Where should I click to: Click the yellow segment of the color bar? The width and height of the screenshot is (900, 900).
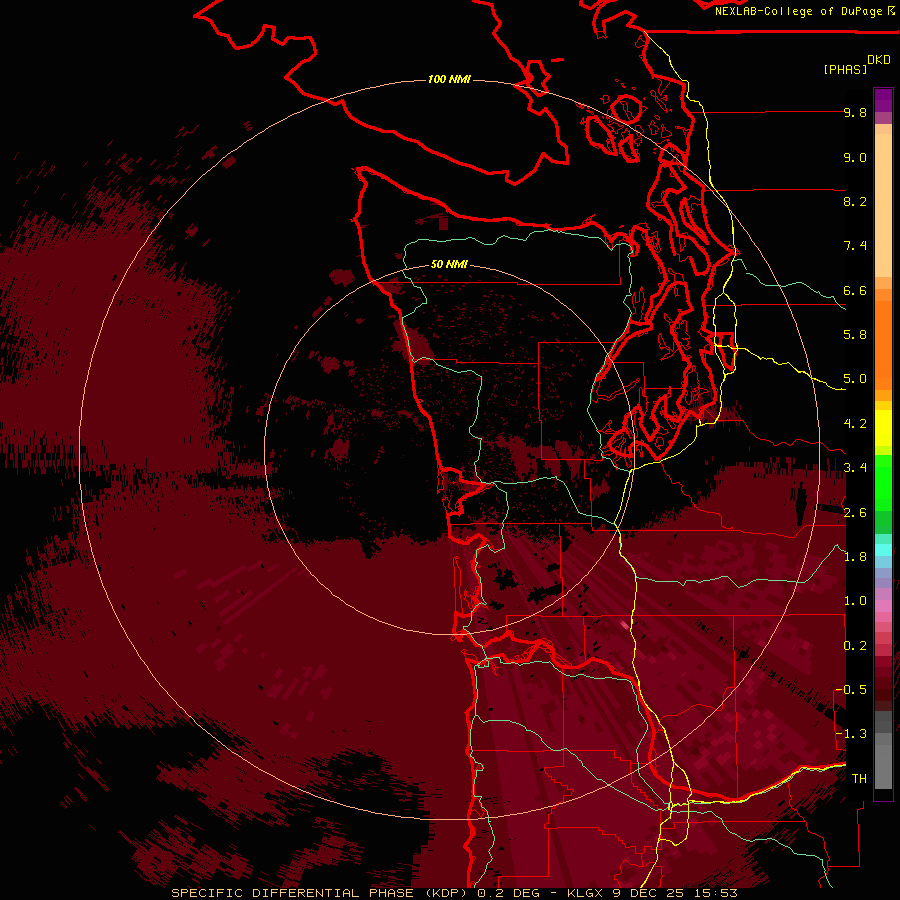click(x=883, y=428)
